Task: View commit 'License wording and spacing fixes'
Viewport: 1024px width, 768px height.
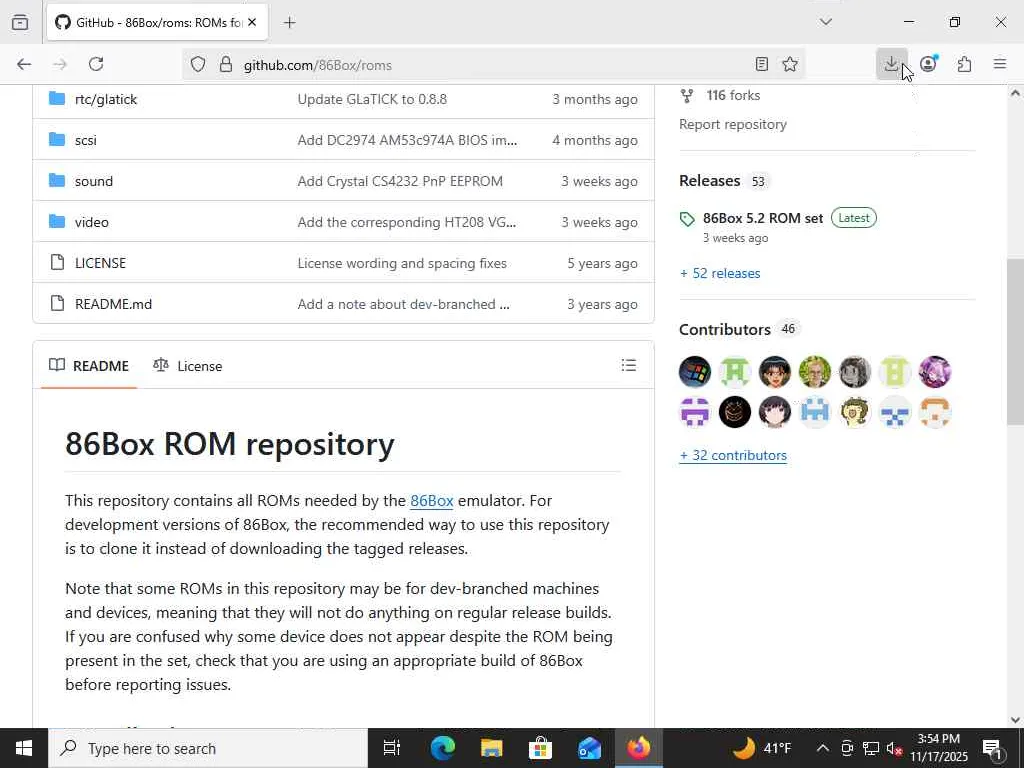Action: (x=402, y=263)
